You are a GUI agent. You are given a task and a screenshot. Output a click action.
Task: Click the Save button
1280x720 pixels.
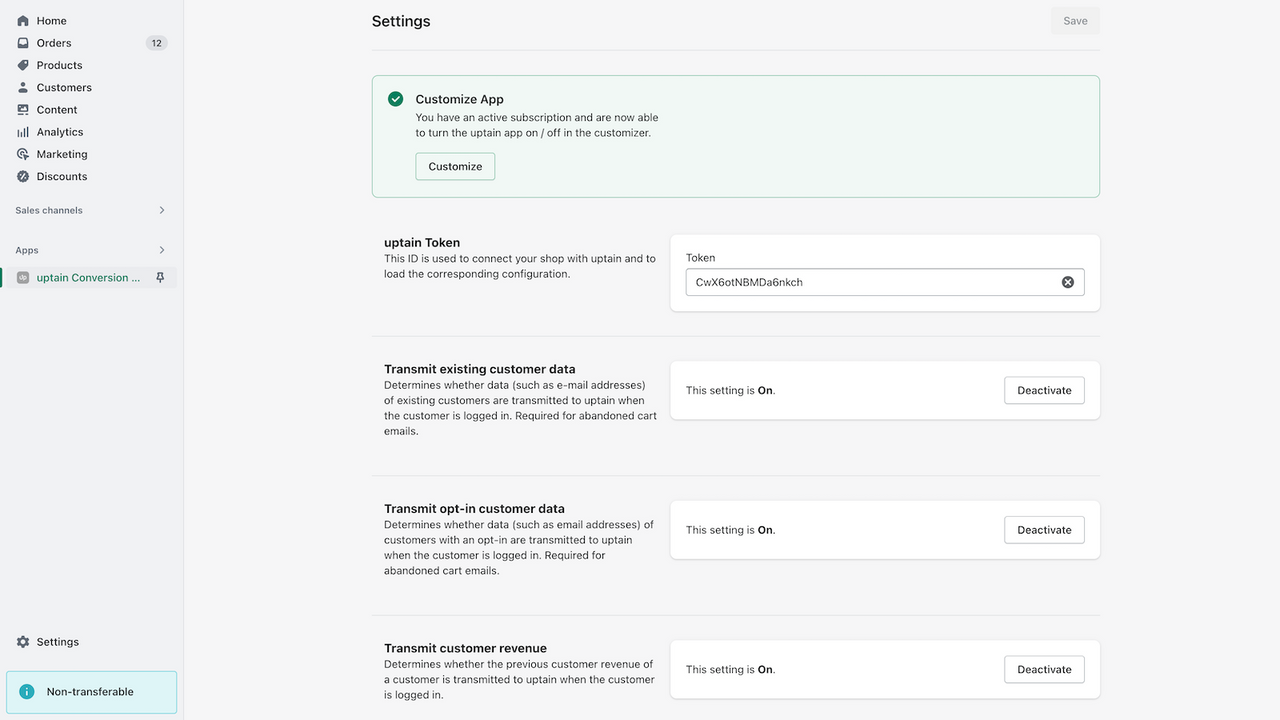tap(1075, 21)
